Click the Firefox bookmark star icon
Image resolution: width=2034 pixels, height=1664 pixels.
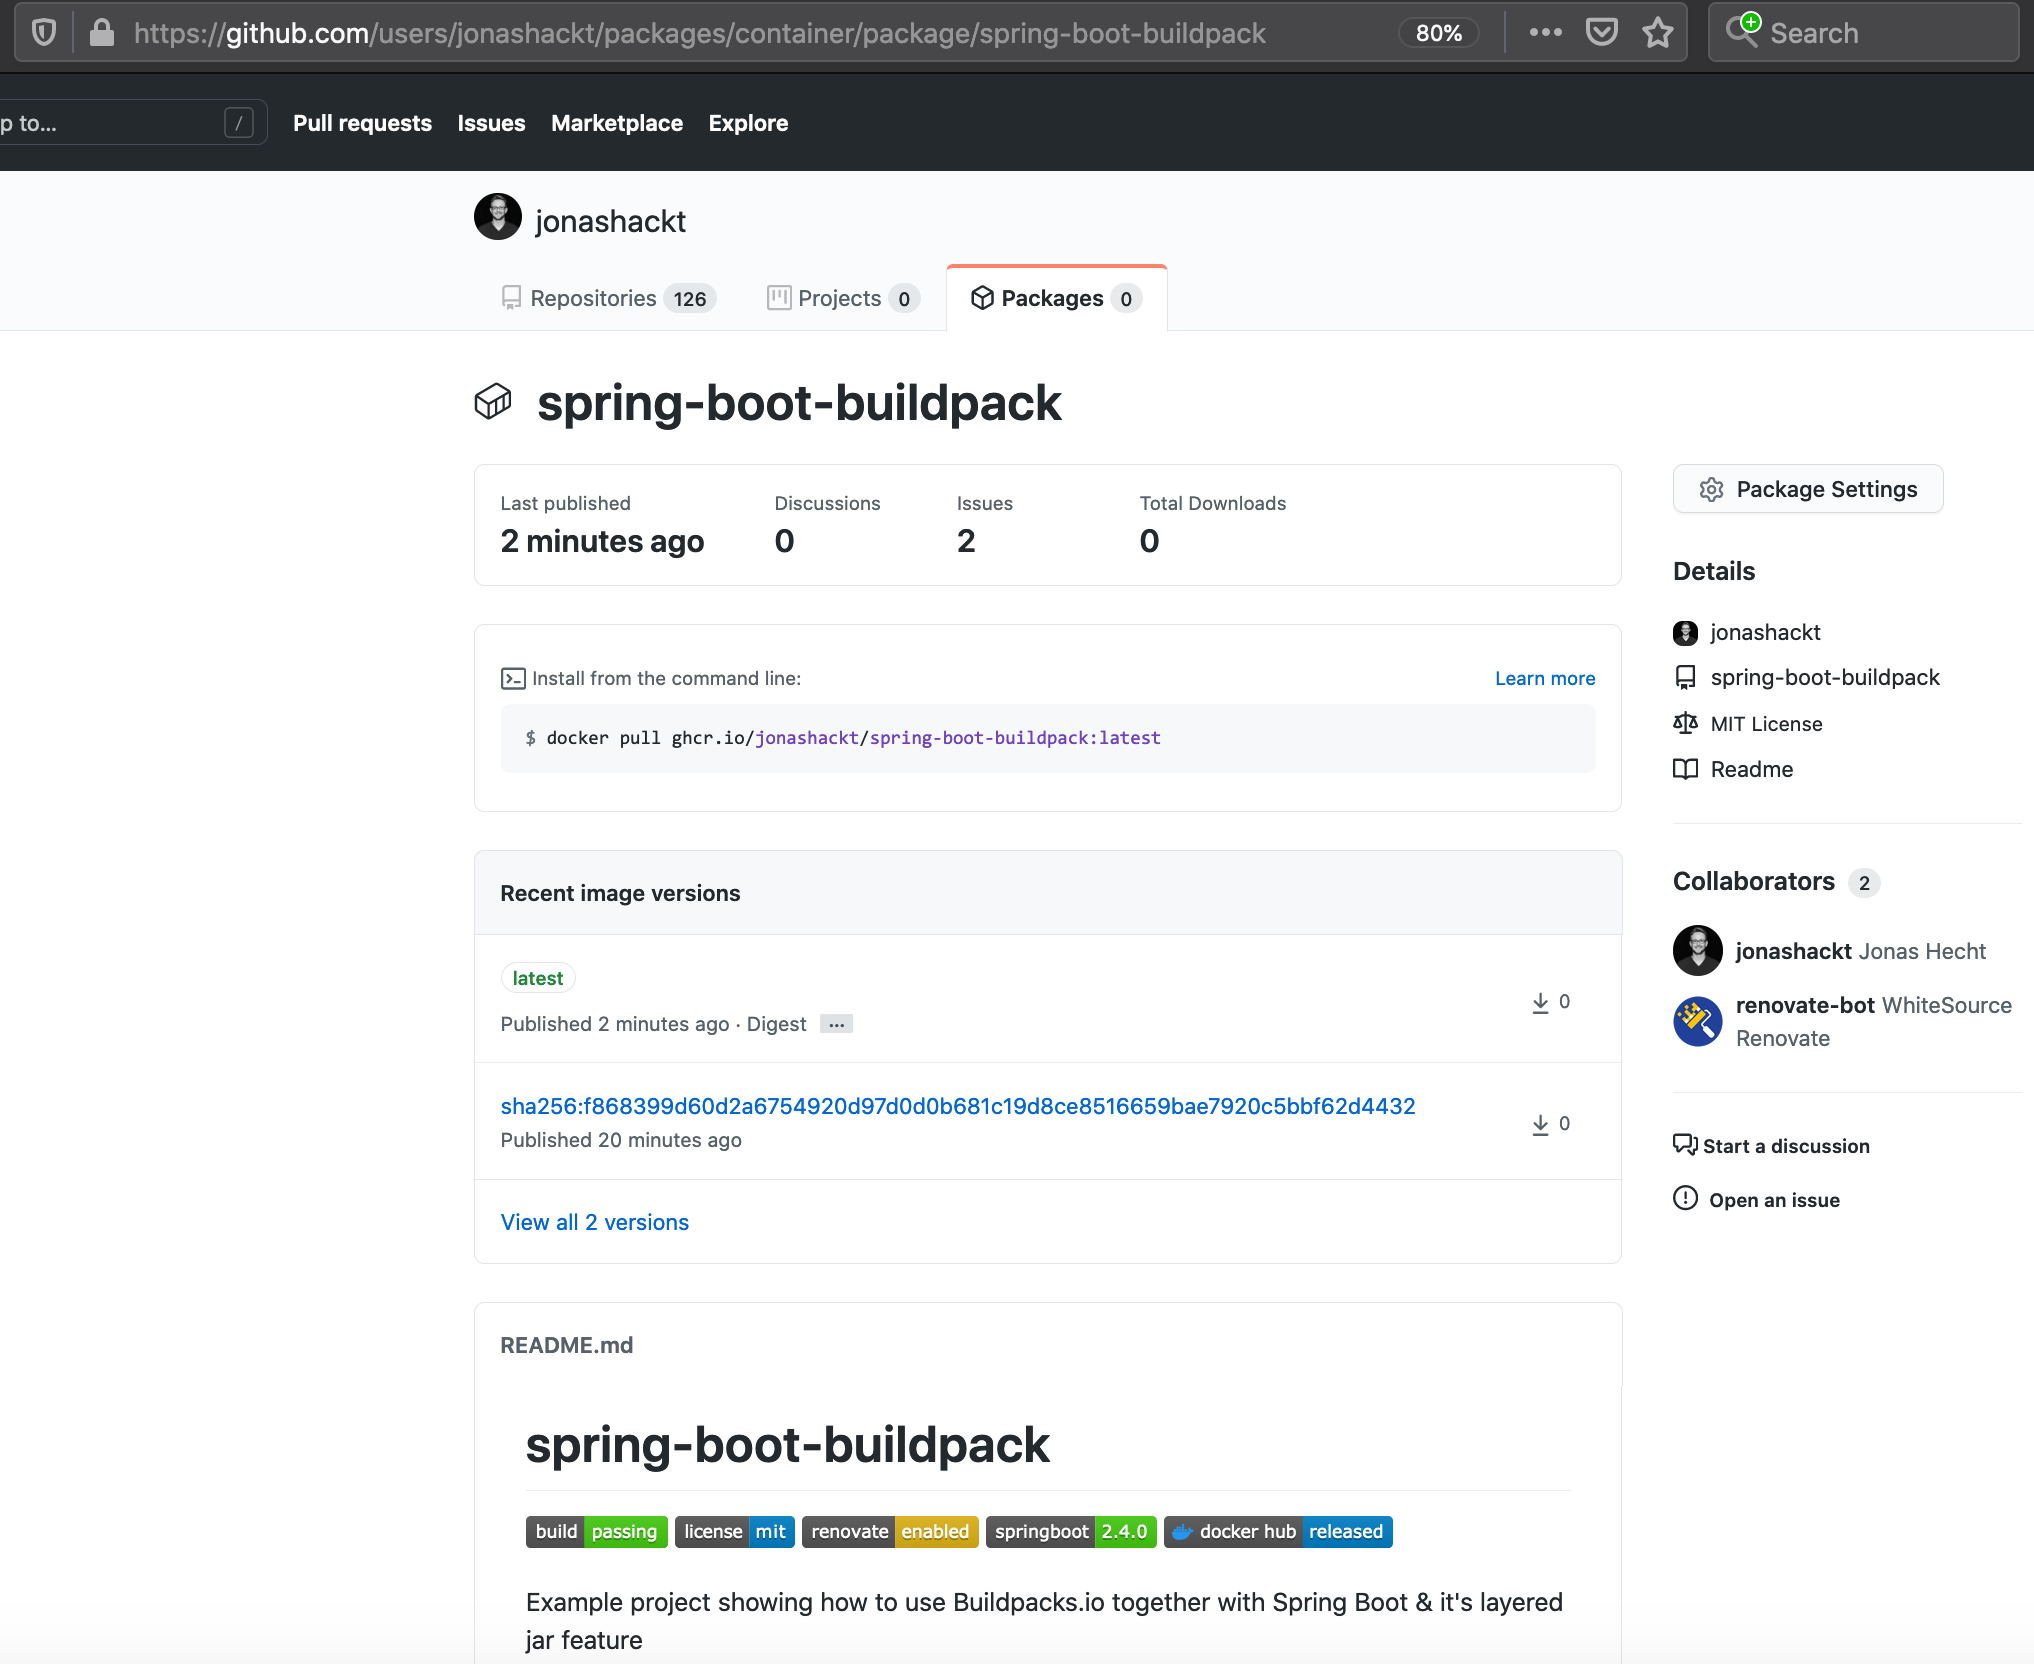click(x=1657, y=33)
